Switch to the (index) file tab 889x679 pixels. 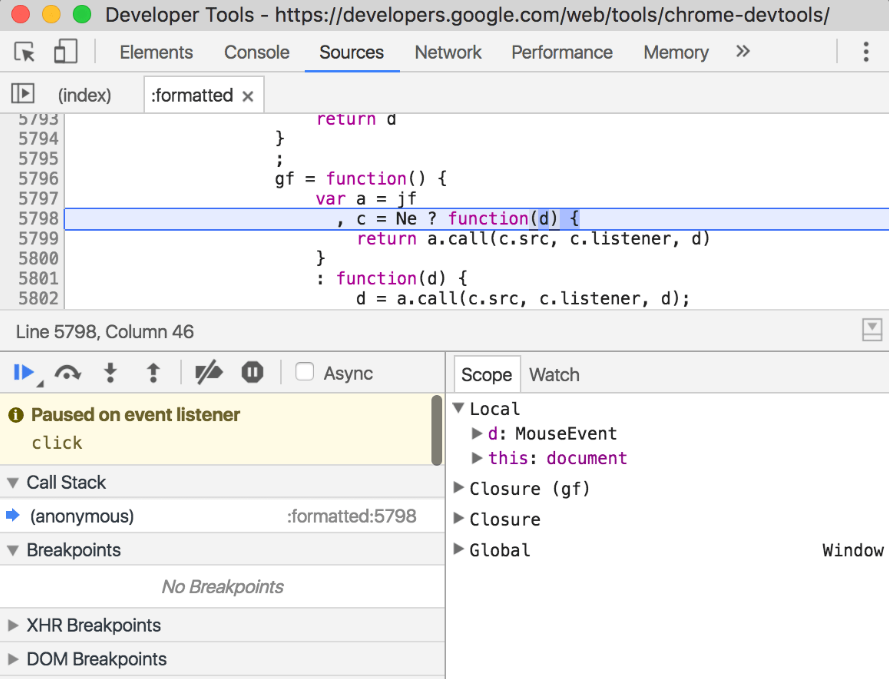[84, 95]
